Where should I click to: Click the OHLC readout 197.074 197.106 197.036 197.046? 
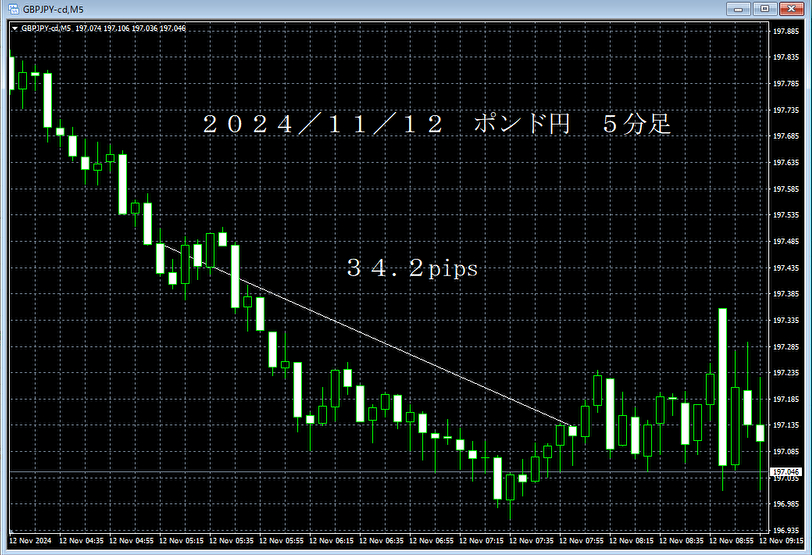click(x=130, y=28)
